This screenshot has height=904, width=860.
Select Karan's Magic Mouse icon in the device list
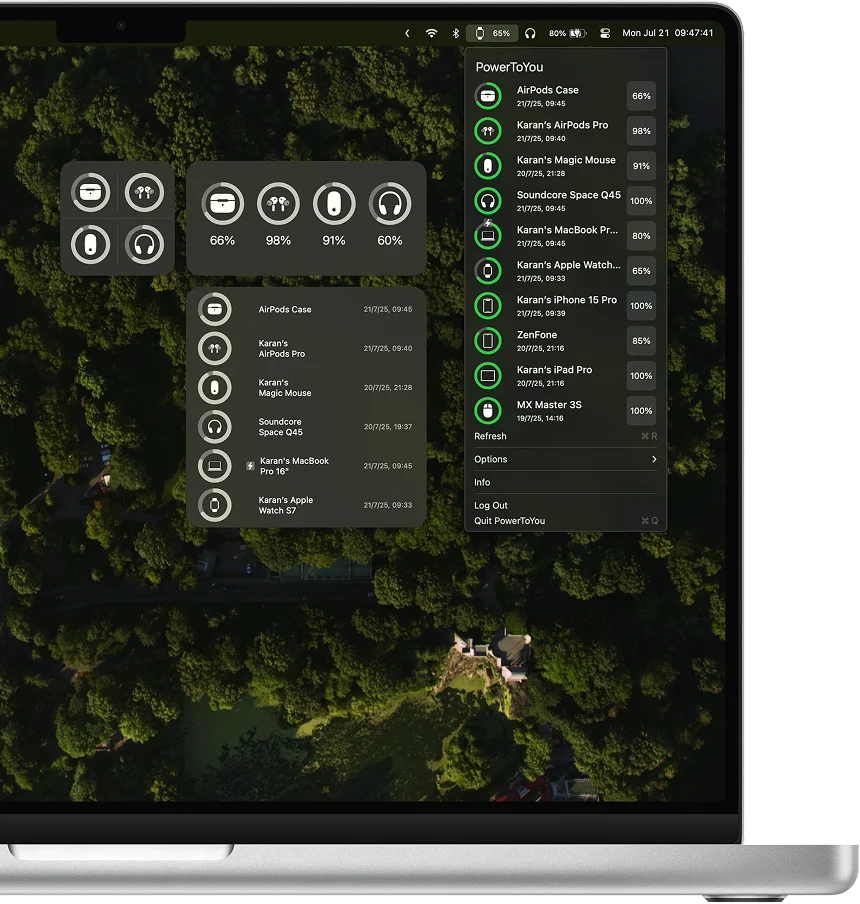(x=488, y=165)
